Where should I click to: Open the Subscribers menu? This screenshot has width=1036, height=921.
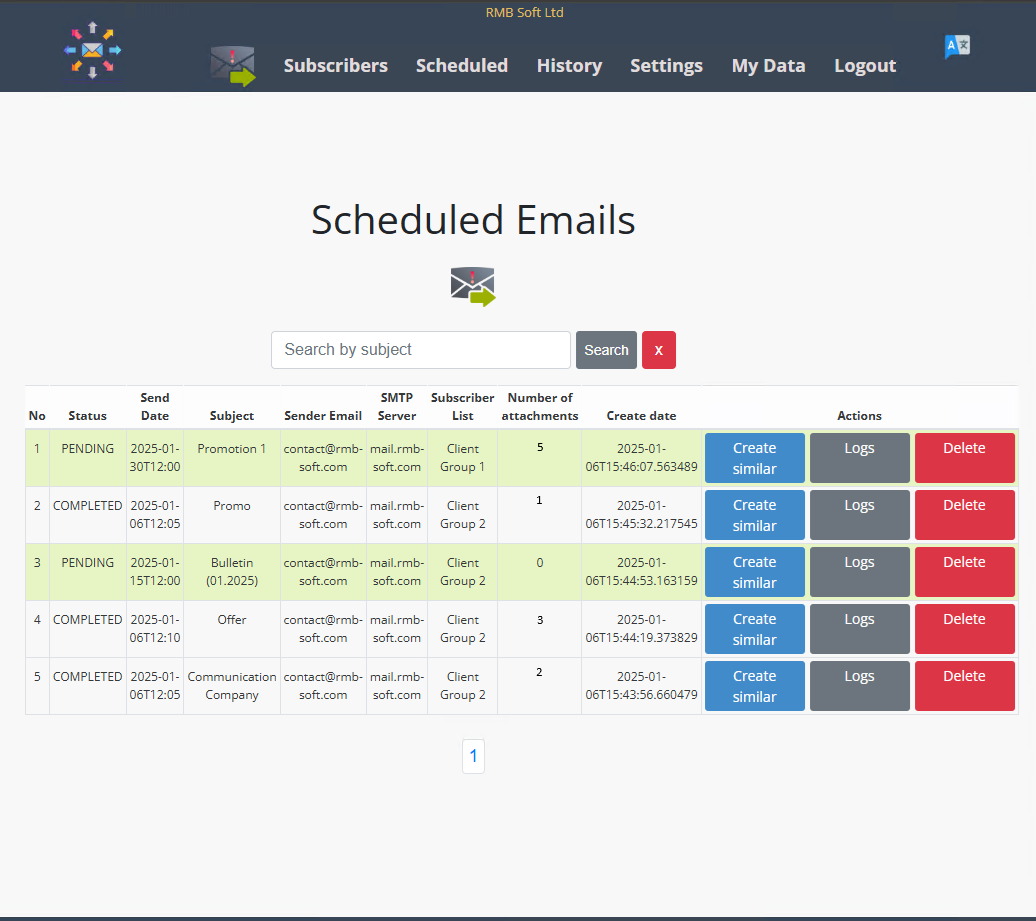click(x=336, y=65)
